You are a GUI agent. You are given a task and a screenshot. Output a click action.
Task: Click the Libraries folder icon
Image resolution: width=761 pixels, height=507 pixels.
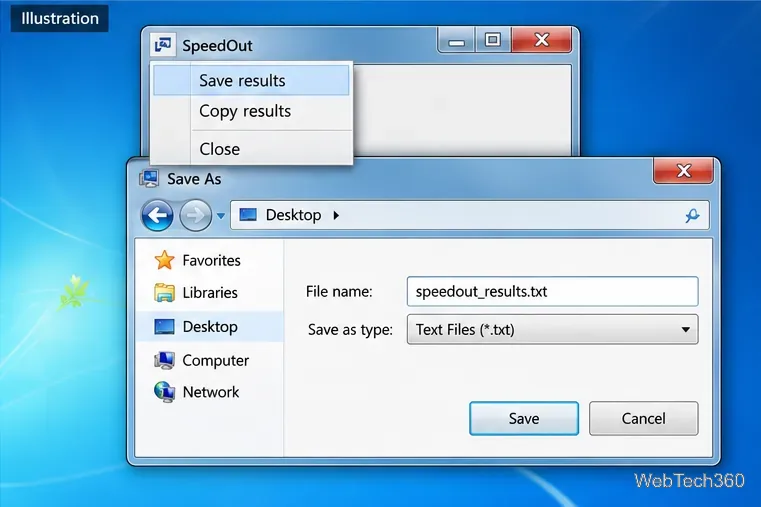point(165,293)
